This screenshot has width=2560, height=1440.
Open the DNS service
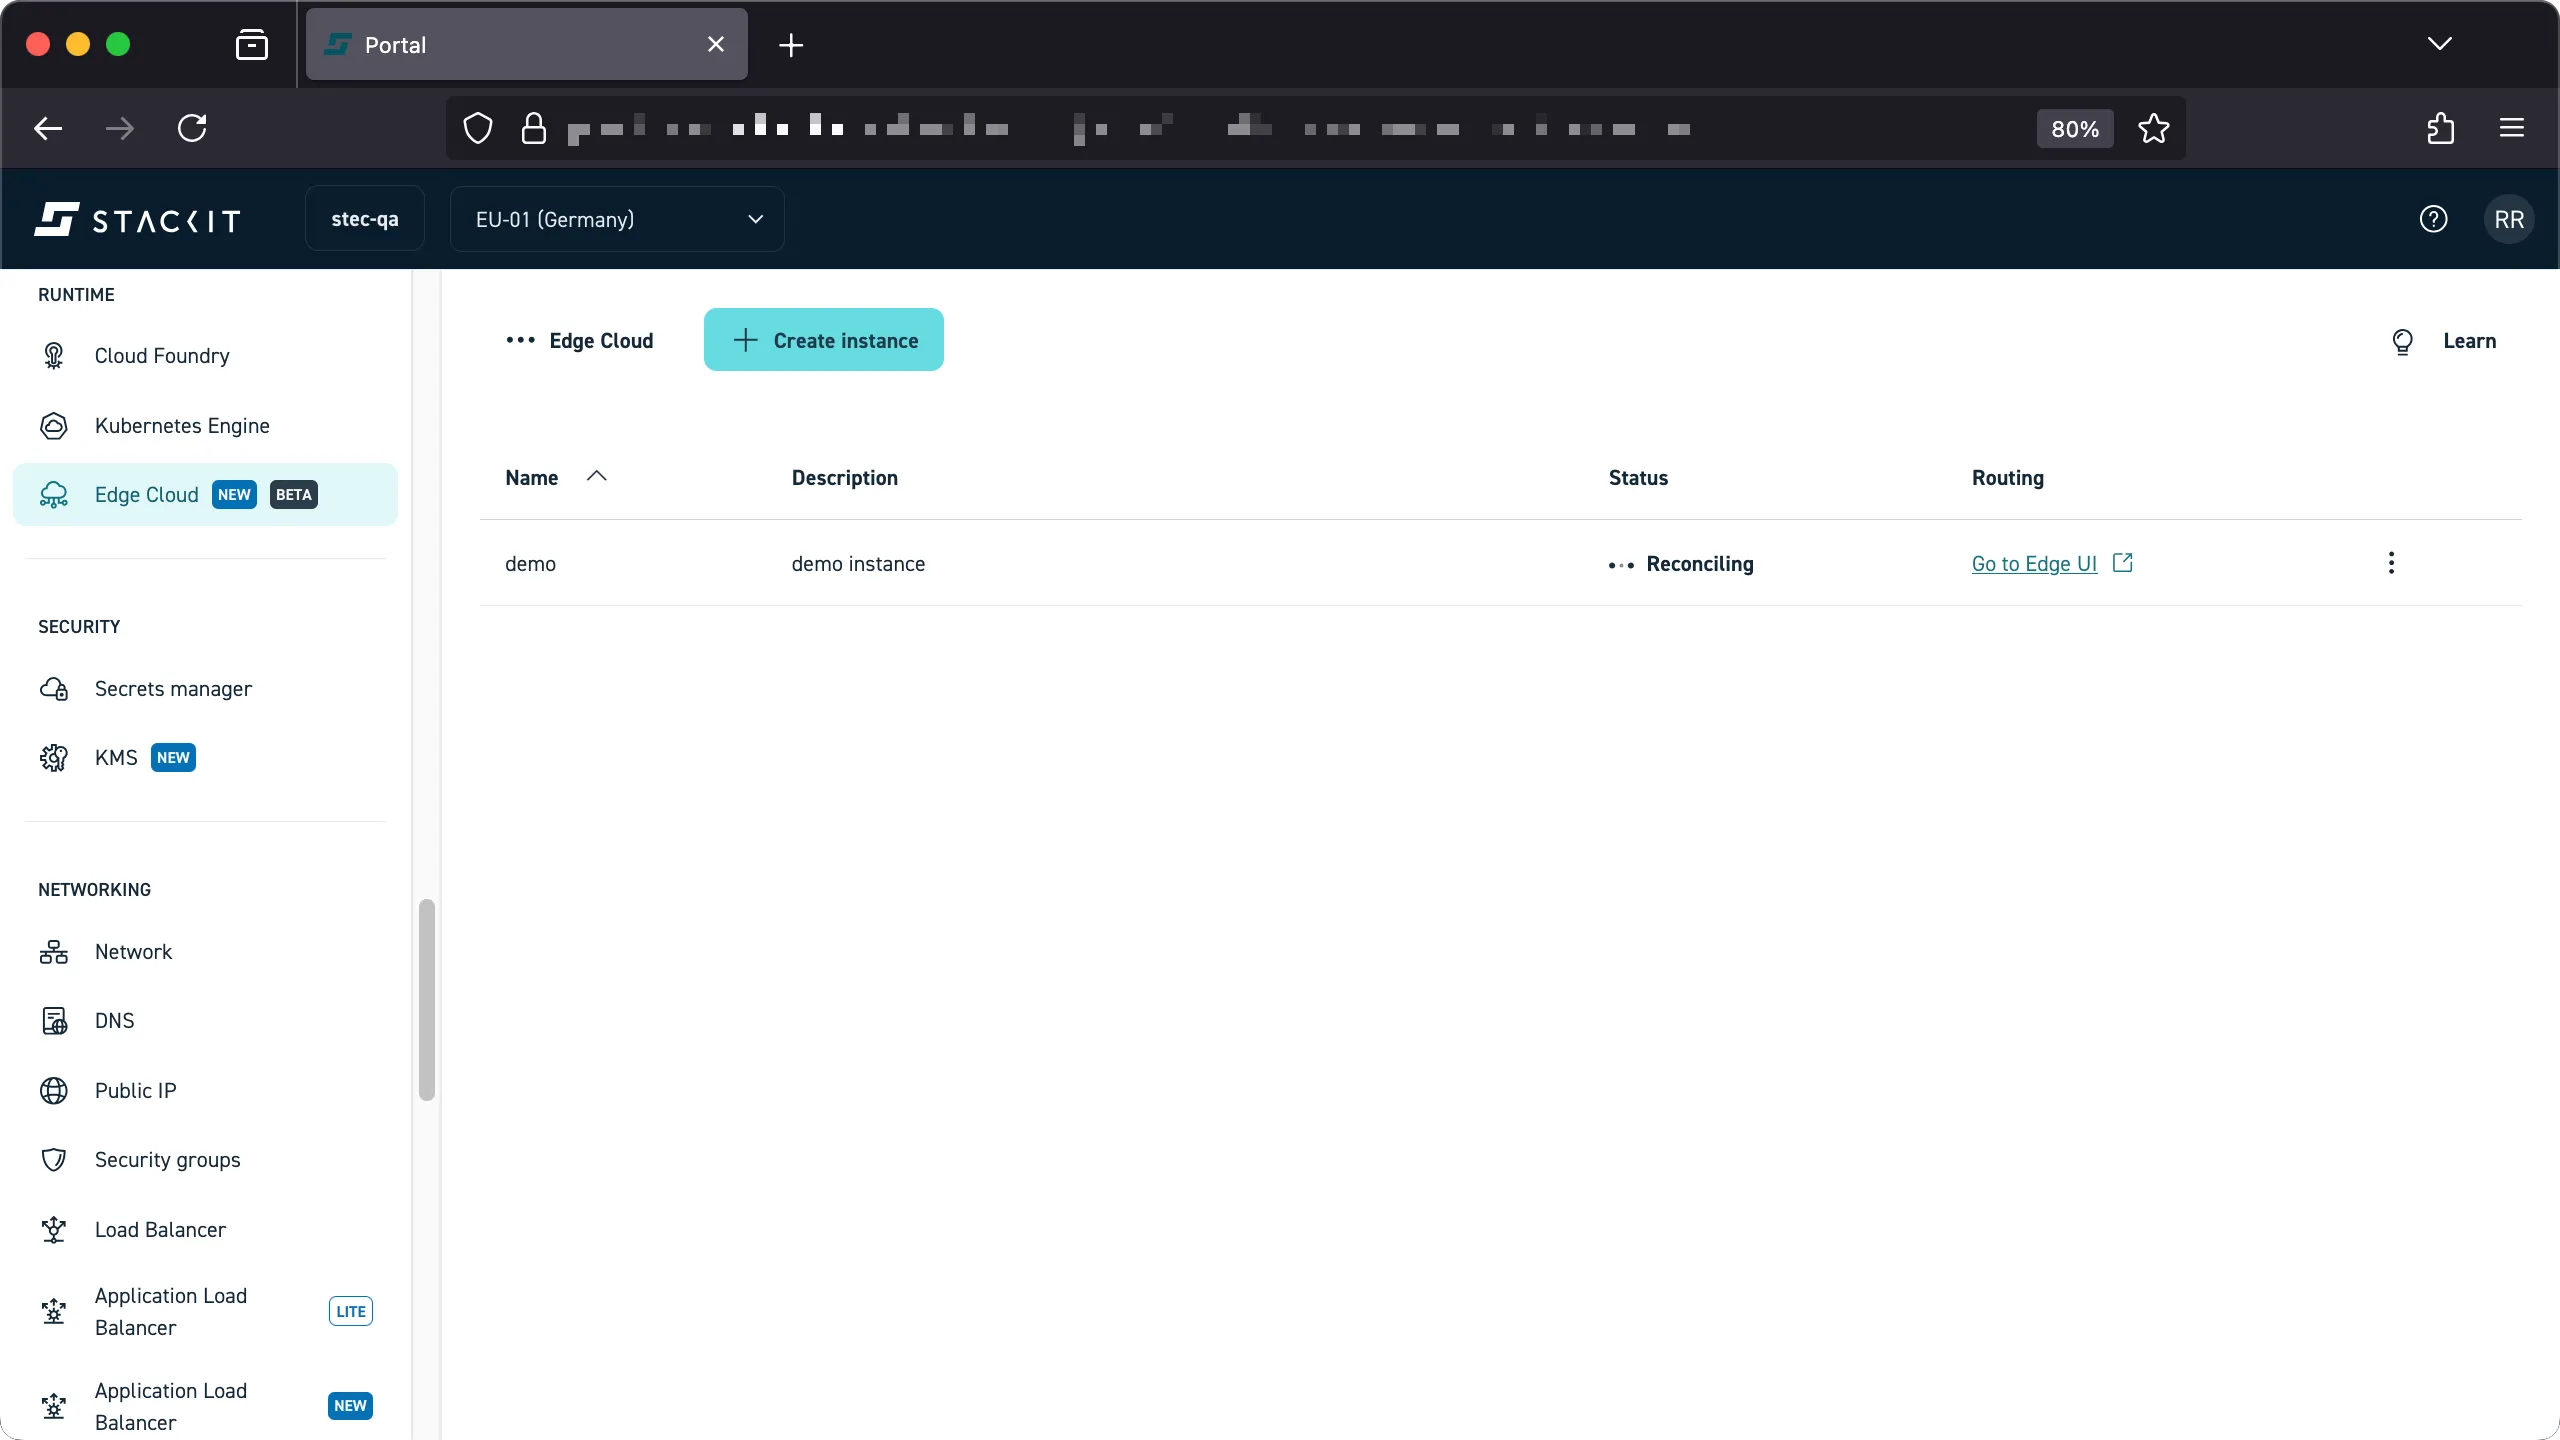114,1020
